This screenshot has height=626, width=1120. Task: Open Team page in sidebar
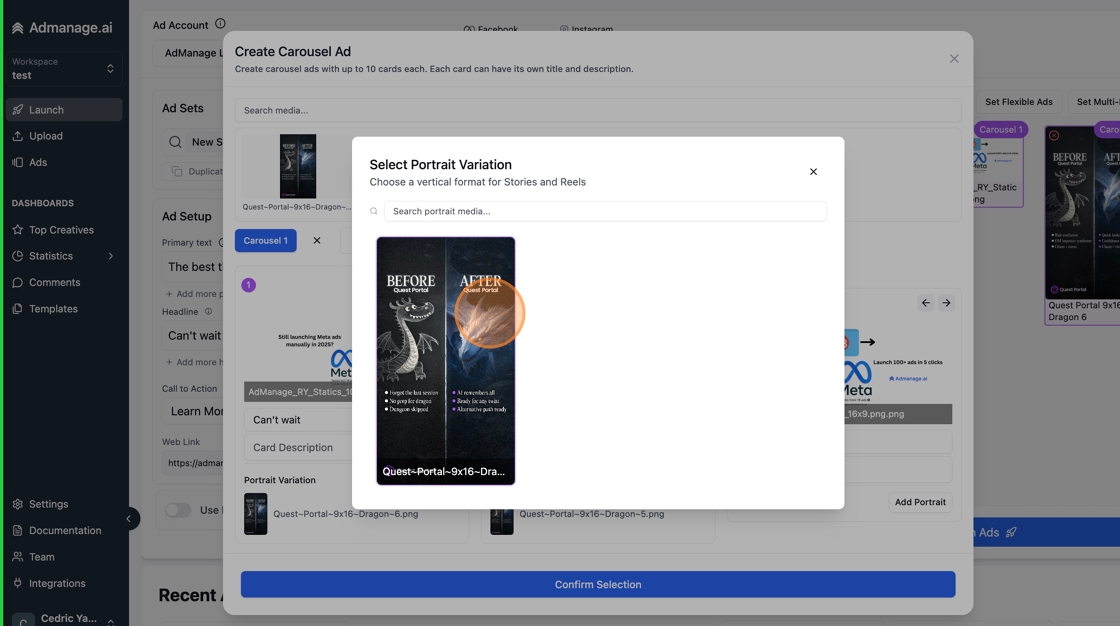[x=64, y=557]
